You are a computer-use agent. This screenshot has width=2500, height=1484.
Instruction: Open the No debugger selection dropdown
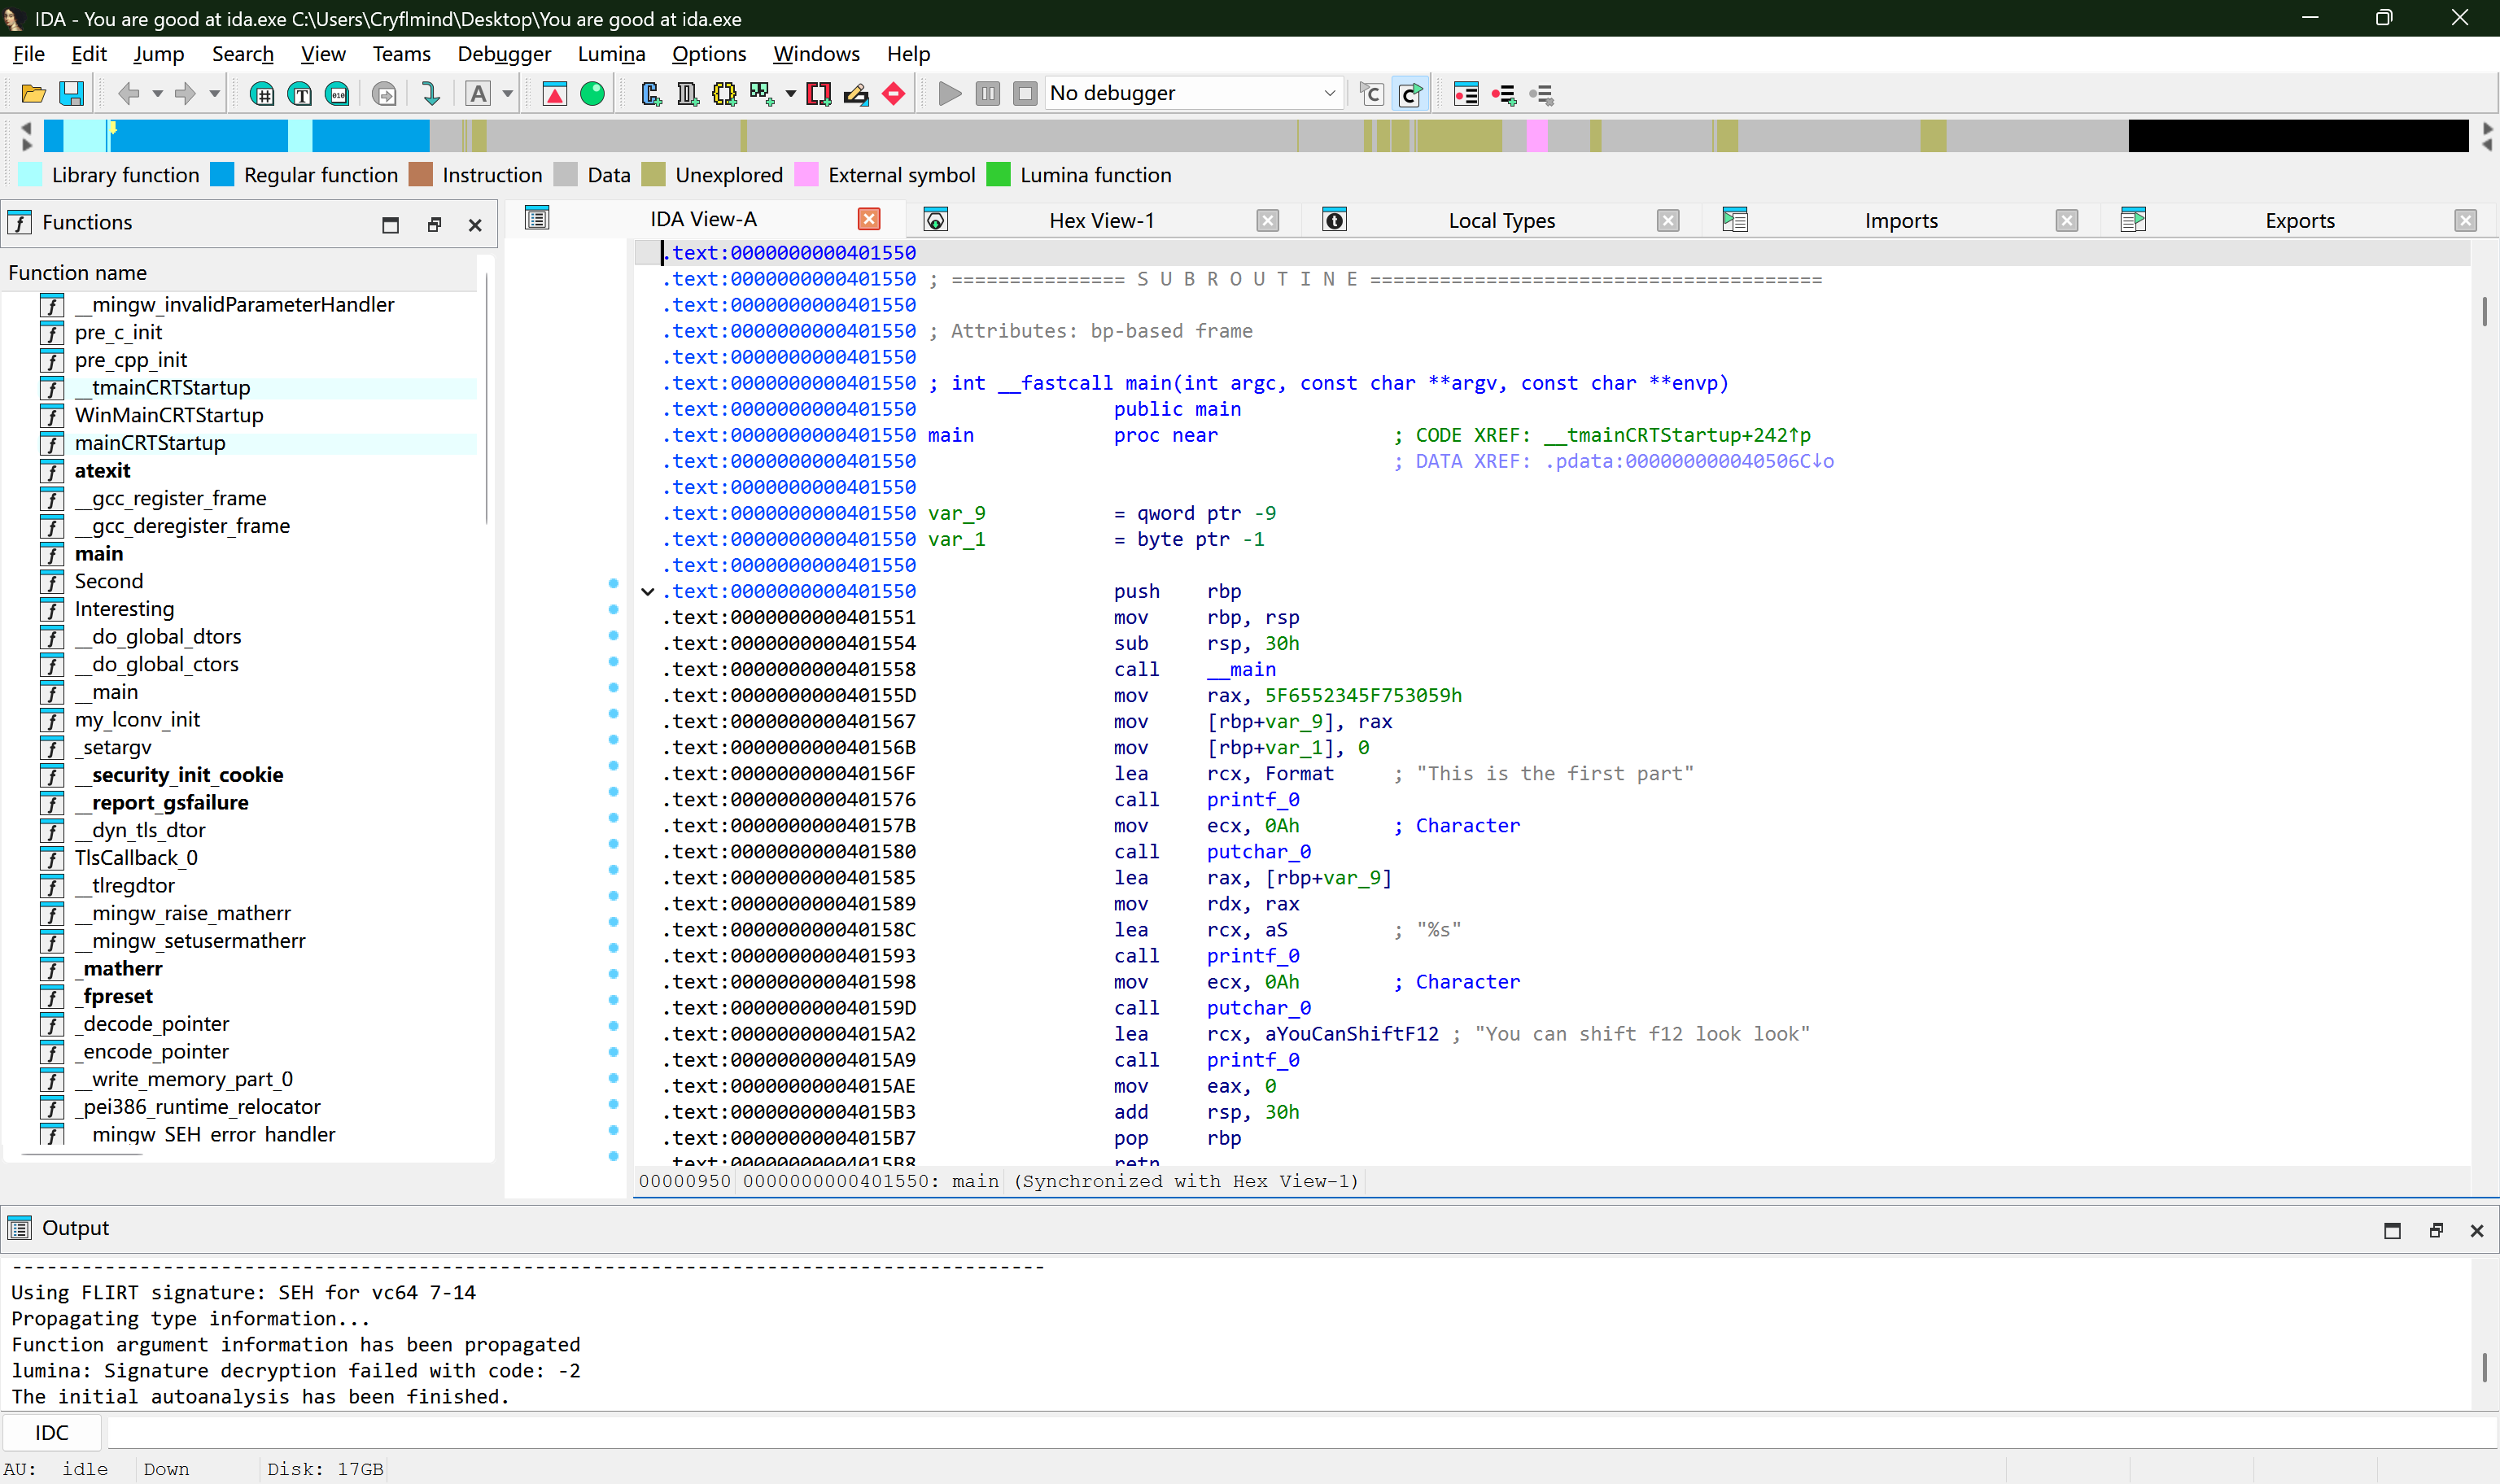coord(1330,93)
